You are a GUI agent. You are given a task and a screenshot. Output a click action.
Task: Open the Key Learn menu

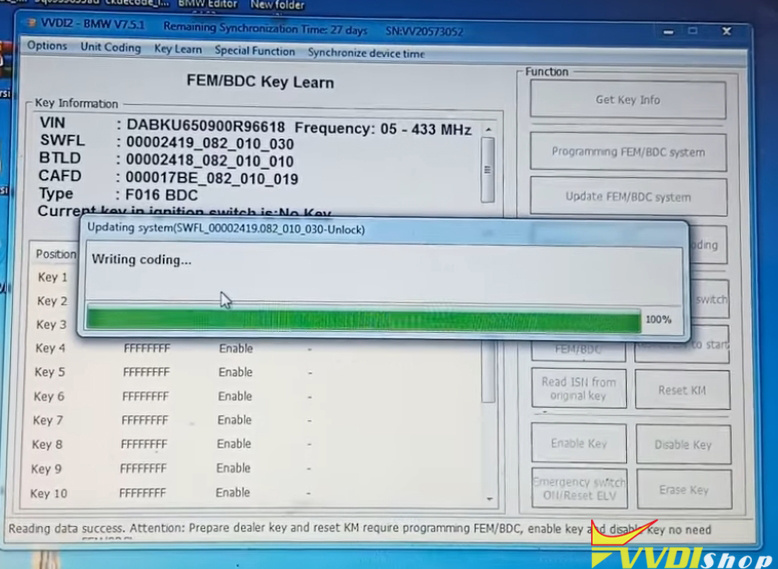point(178,49)
